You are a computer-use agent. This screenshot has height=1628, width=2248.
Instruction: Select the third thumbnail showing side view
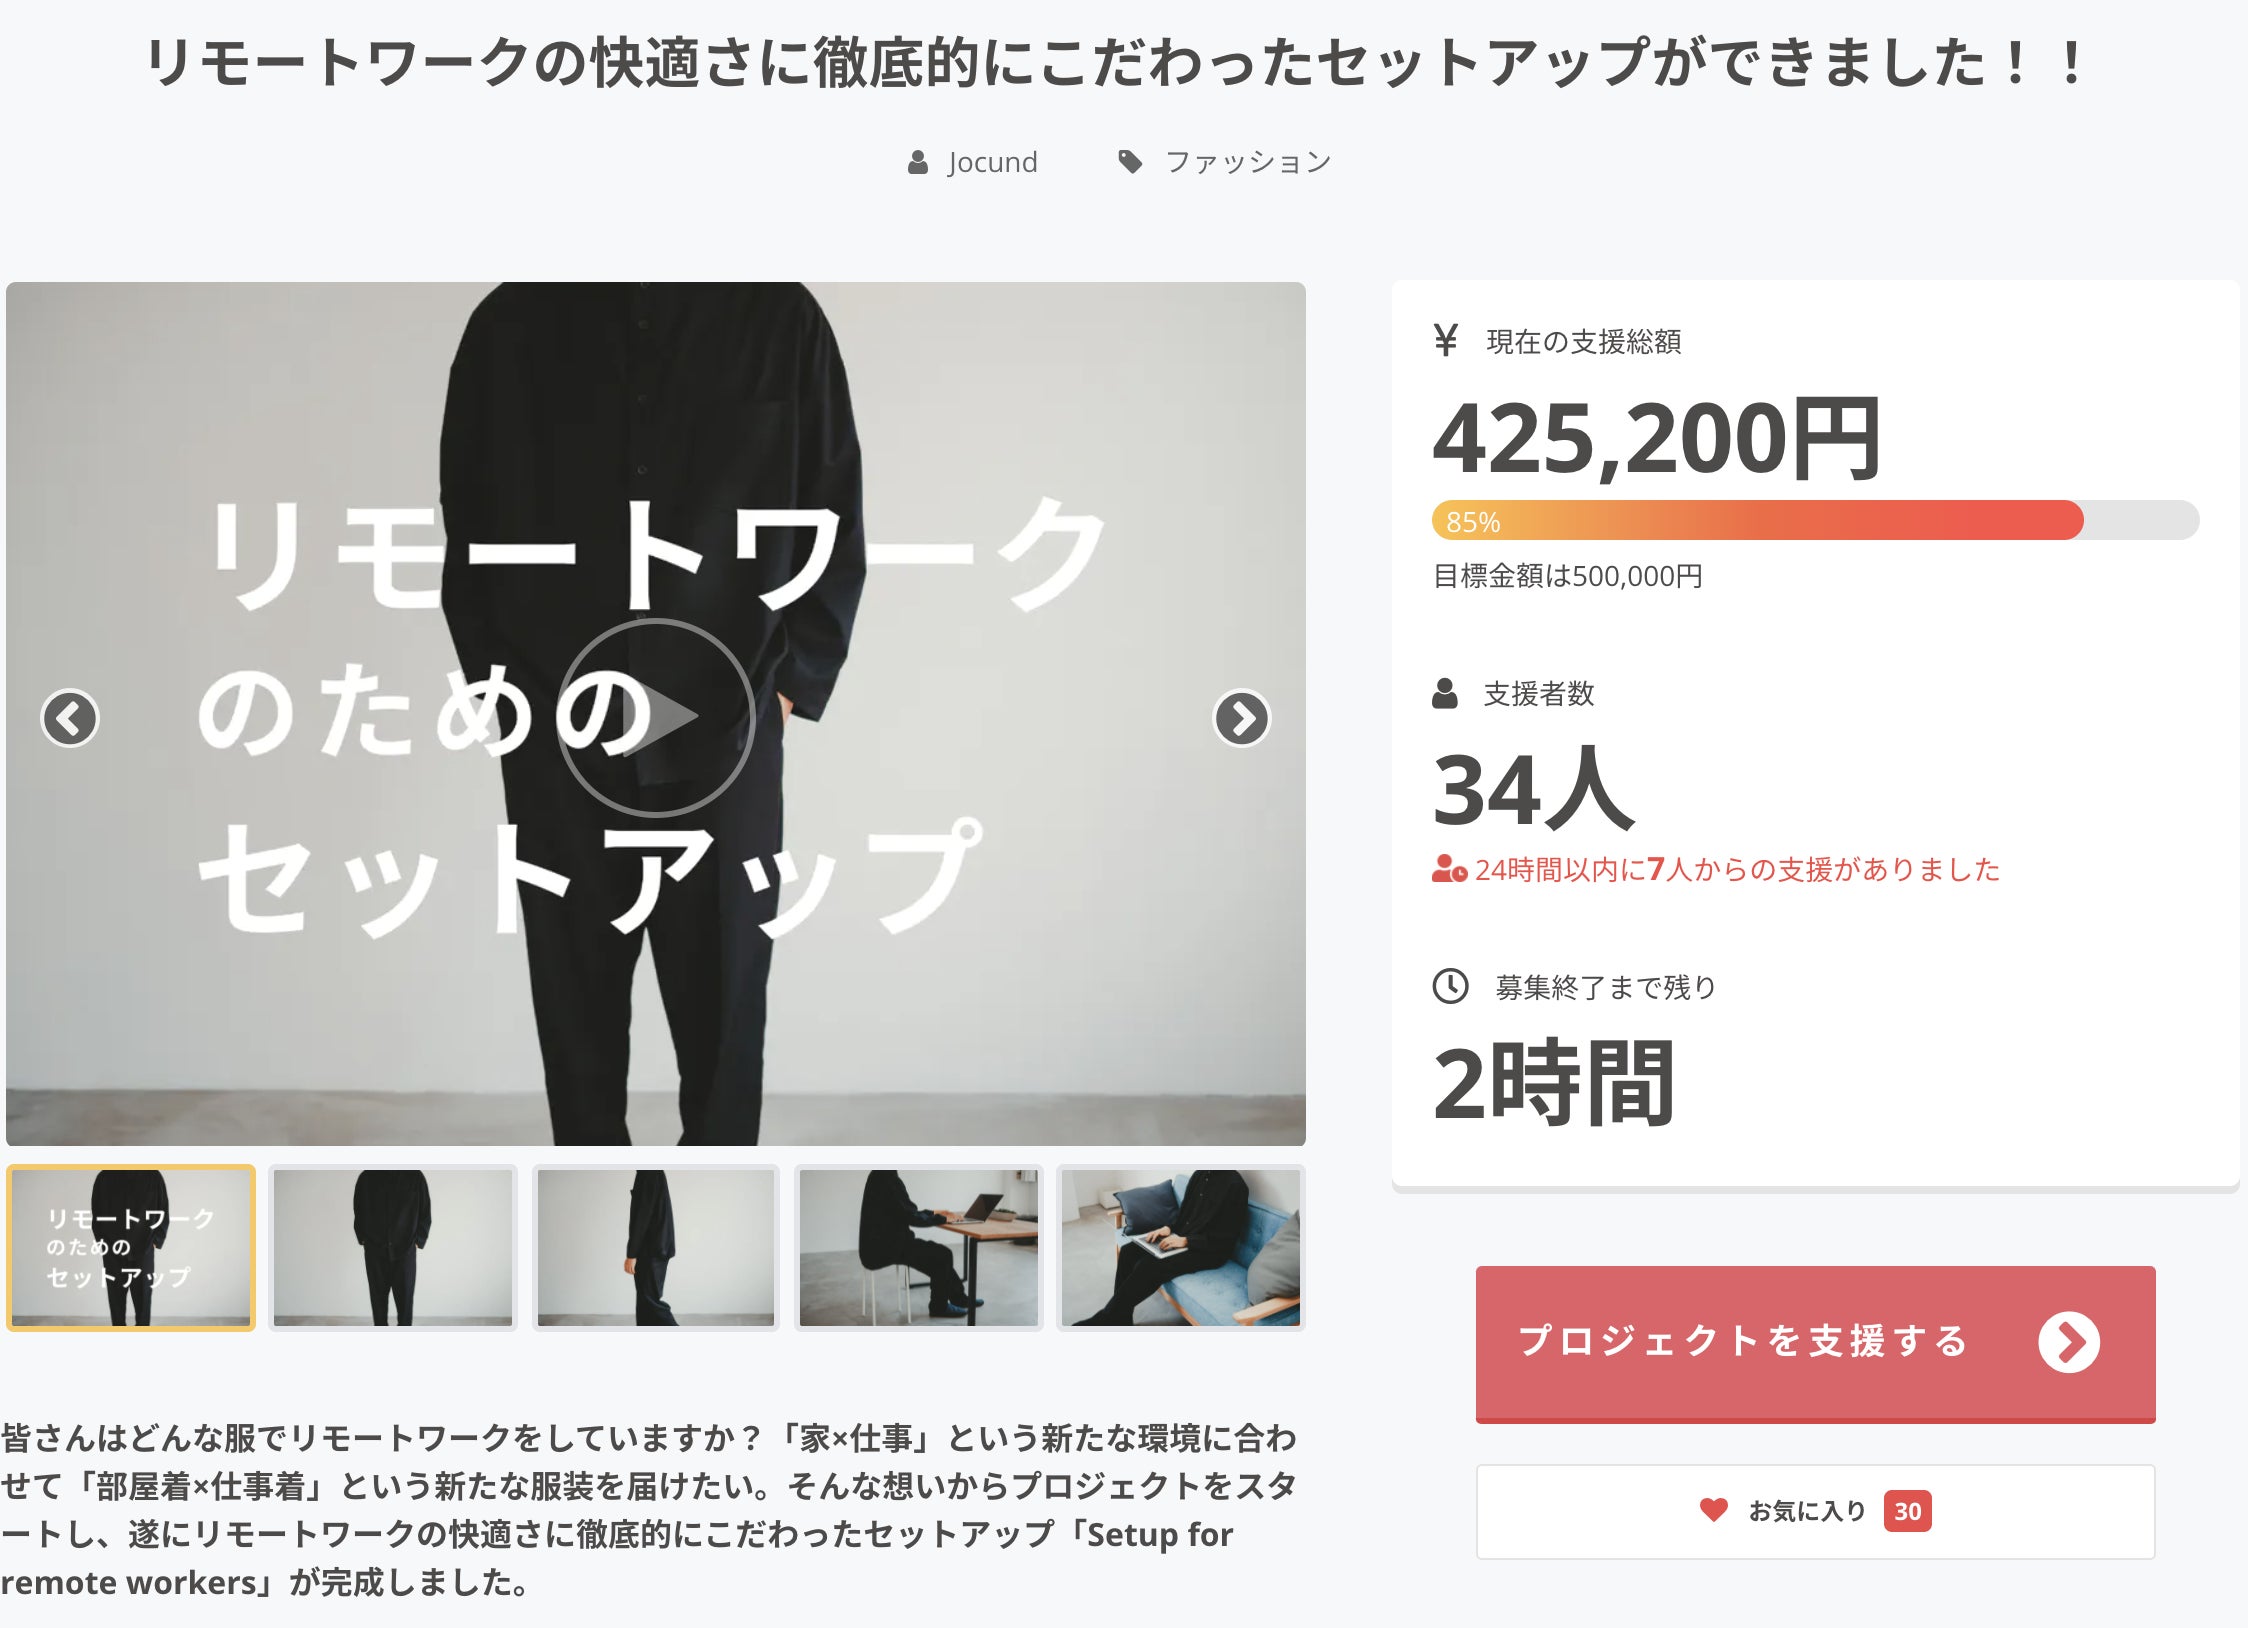pos(655,1247)
